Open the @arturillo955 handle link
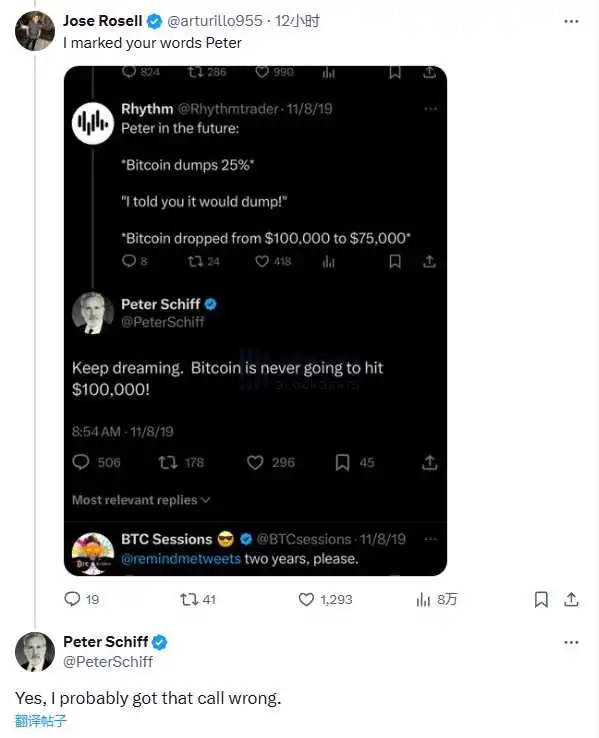Screen dimensions: 599x738 215,21
